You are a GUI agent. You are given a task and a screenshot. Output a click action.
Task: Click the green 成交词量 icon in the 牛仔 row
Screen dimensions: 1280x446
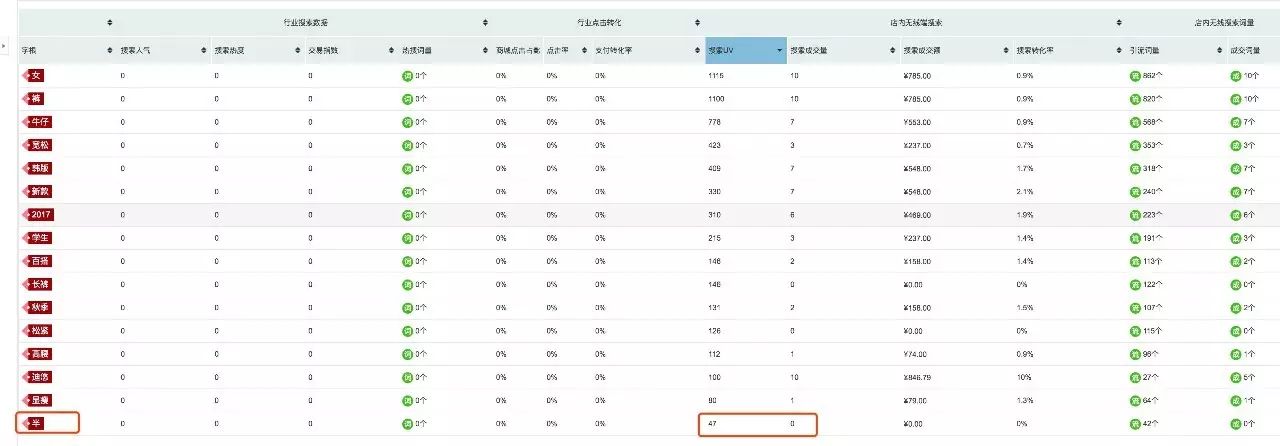tap(1236, 122)
